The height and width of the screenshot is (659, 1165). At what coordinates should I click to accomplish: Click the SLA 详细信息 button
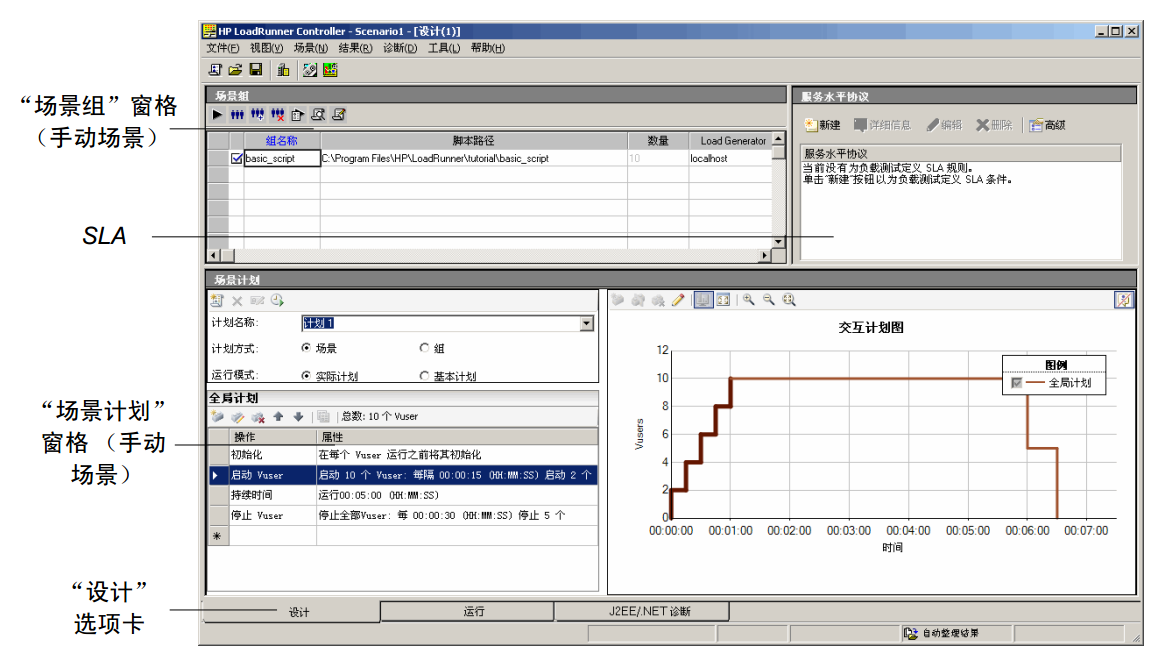pyautogui.click(x=882, y=125)
